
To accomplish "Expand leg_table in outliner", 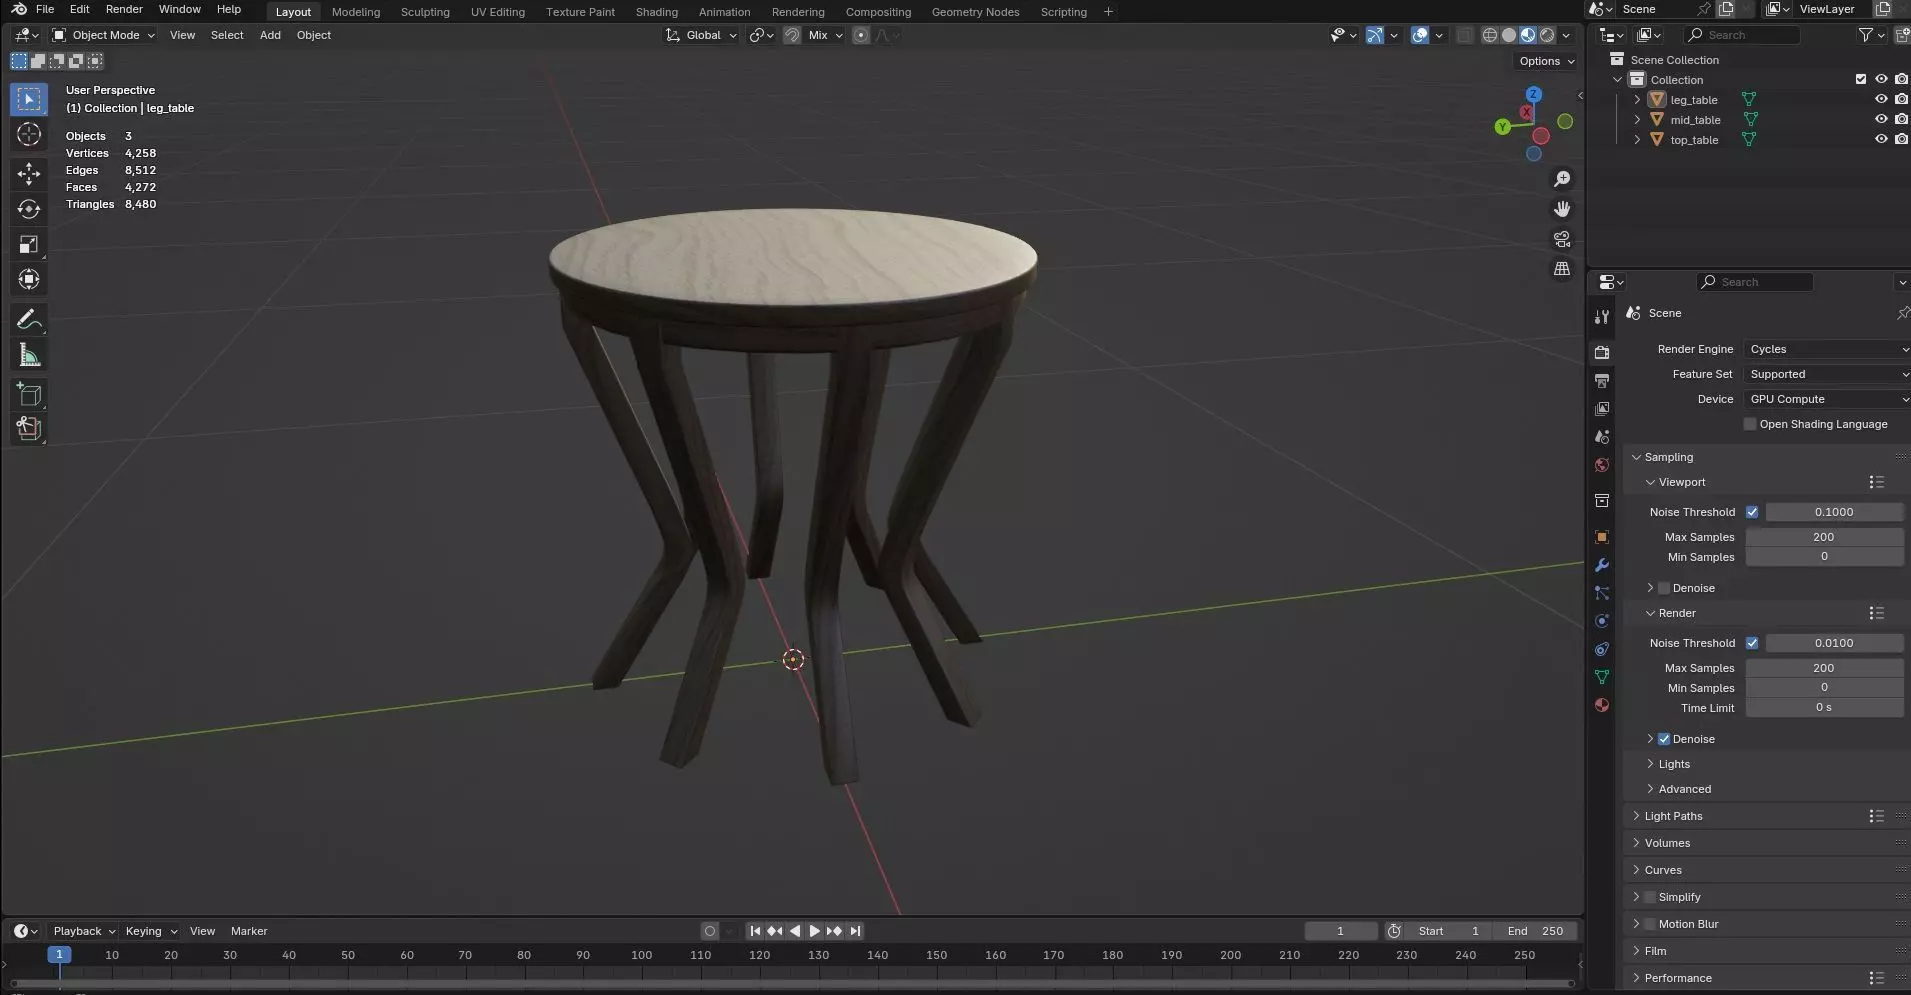I will coord(1637,99).
